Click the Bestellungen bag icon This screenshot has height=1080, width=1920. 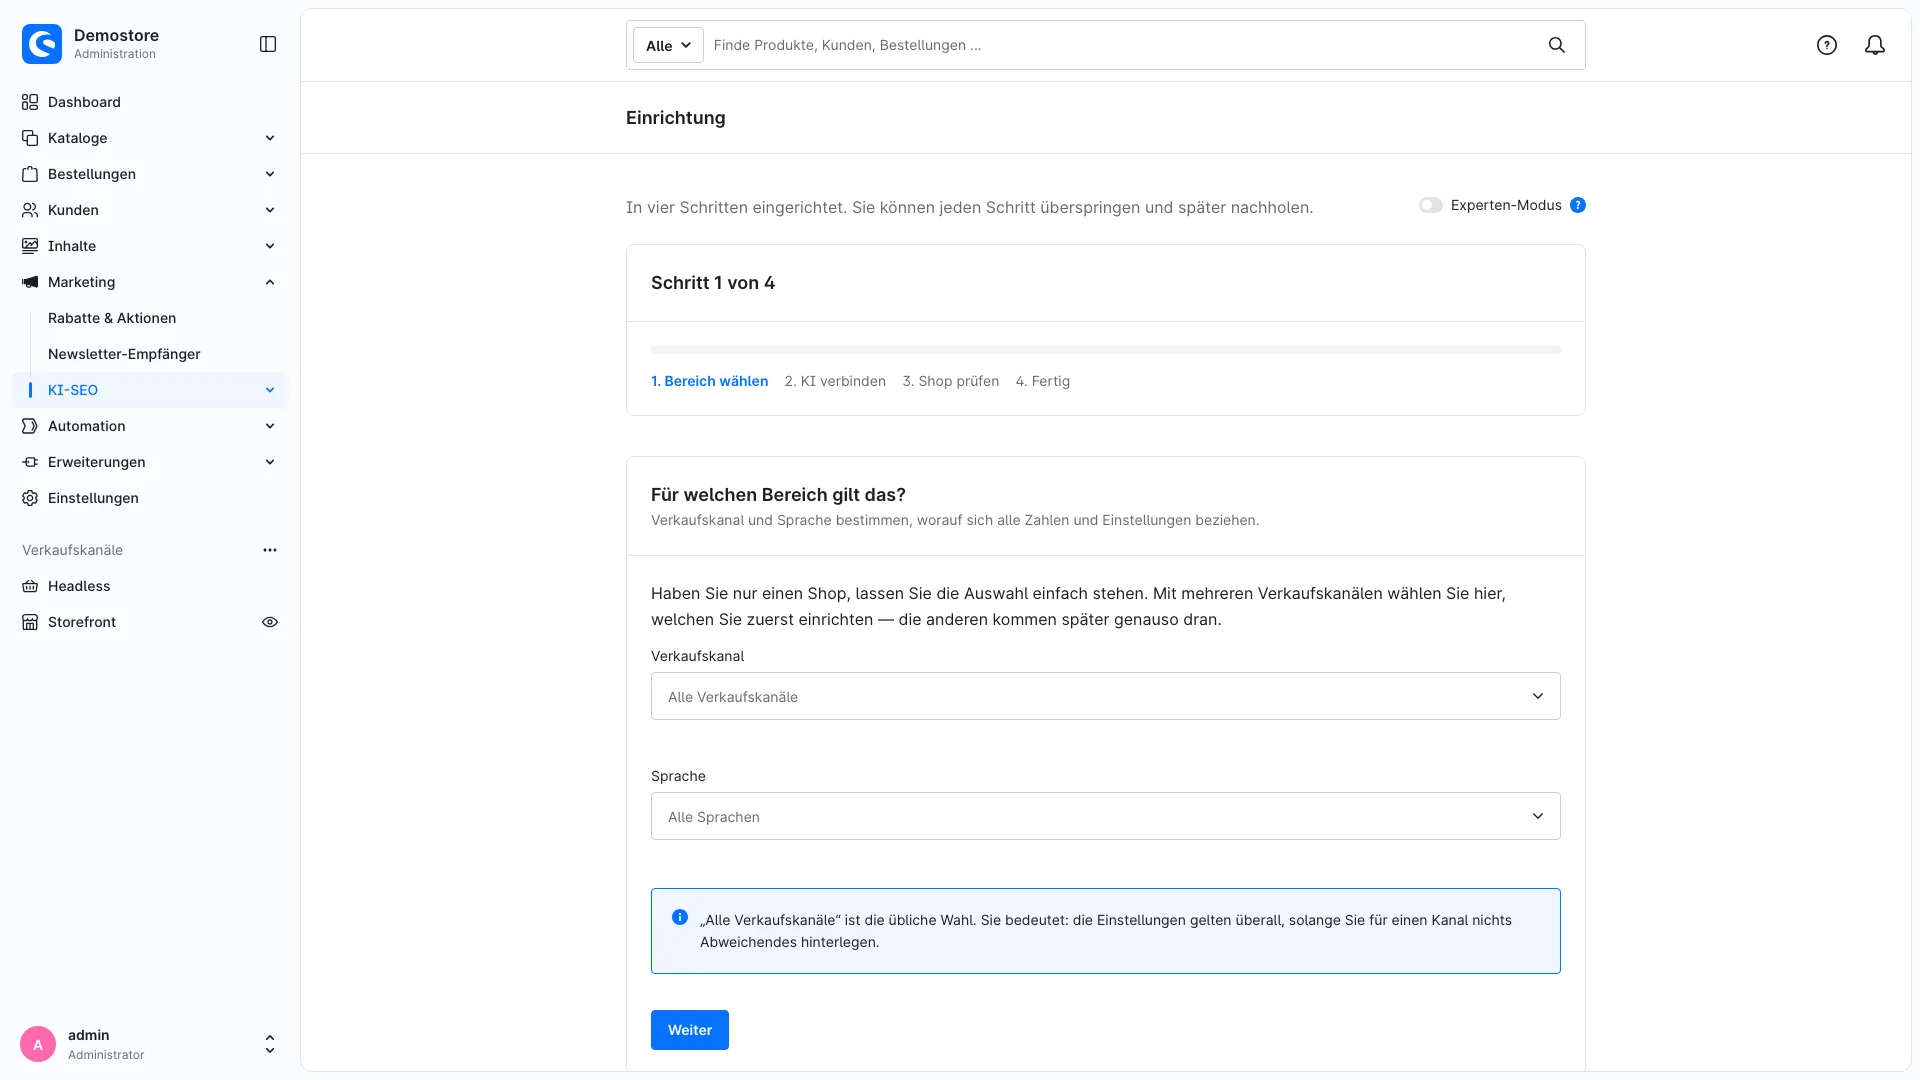point(30,174)
